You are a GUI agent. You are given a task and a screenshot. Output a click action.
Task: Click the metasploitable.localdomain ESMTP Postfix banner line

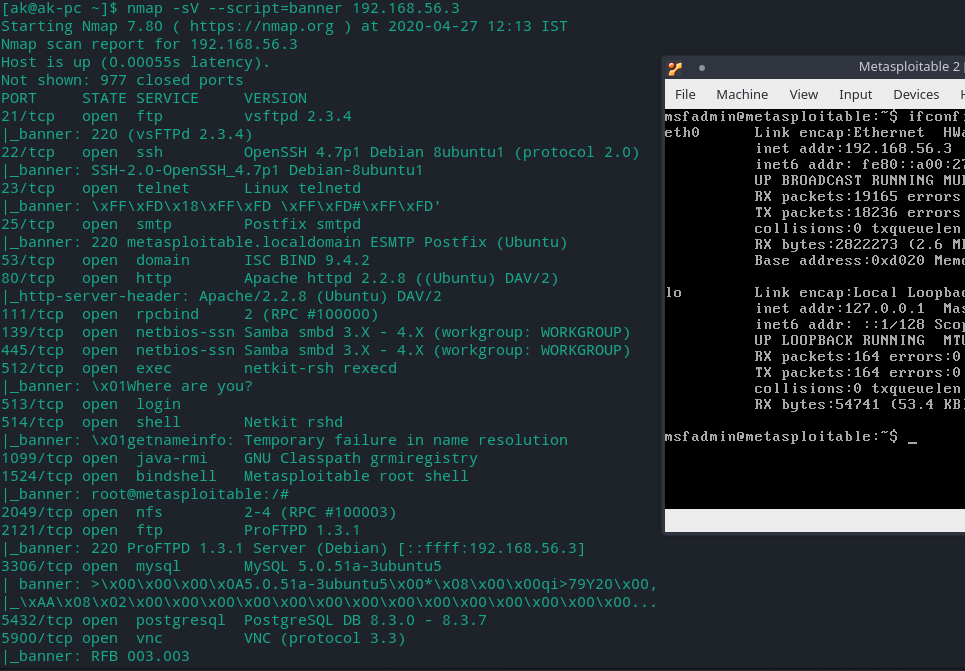(x=284, y=242)
